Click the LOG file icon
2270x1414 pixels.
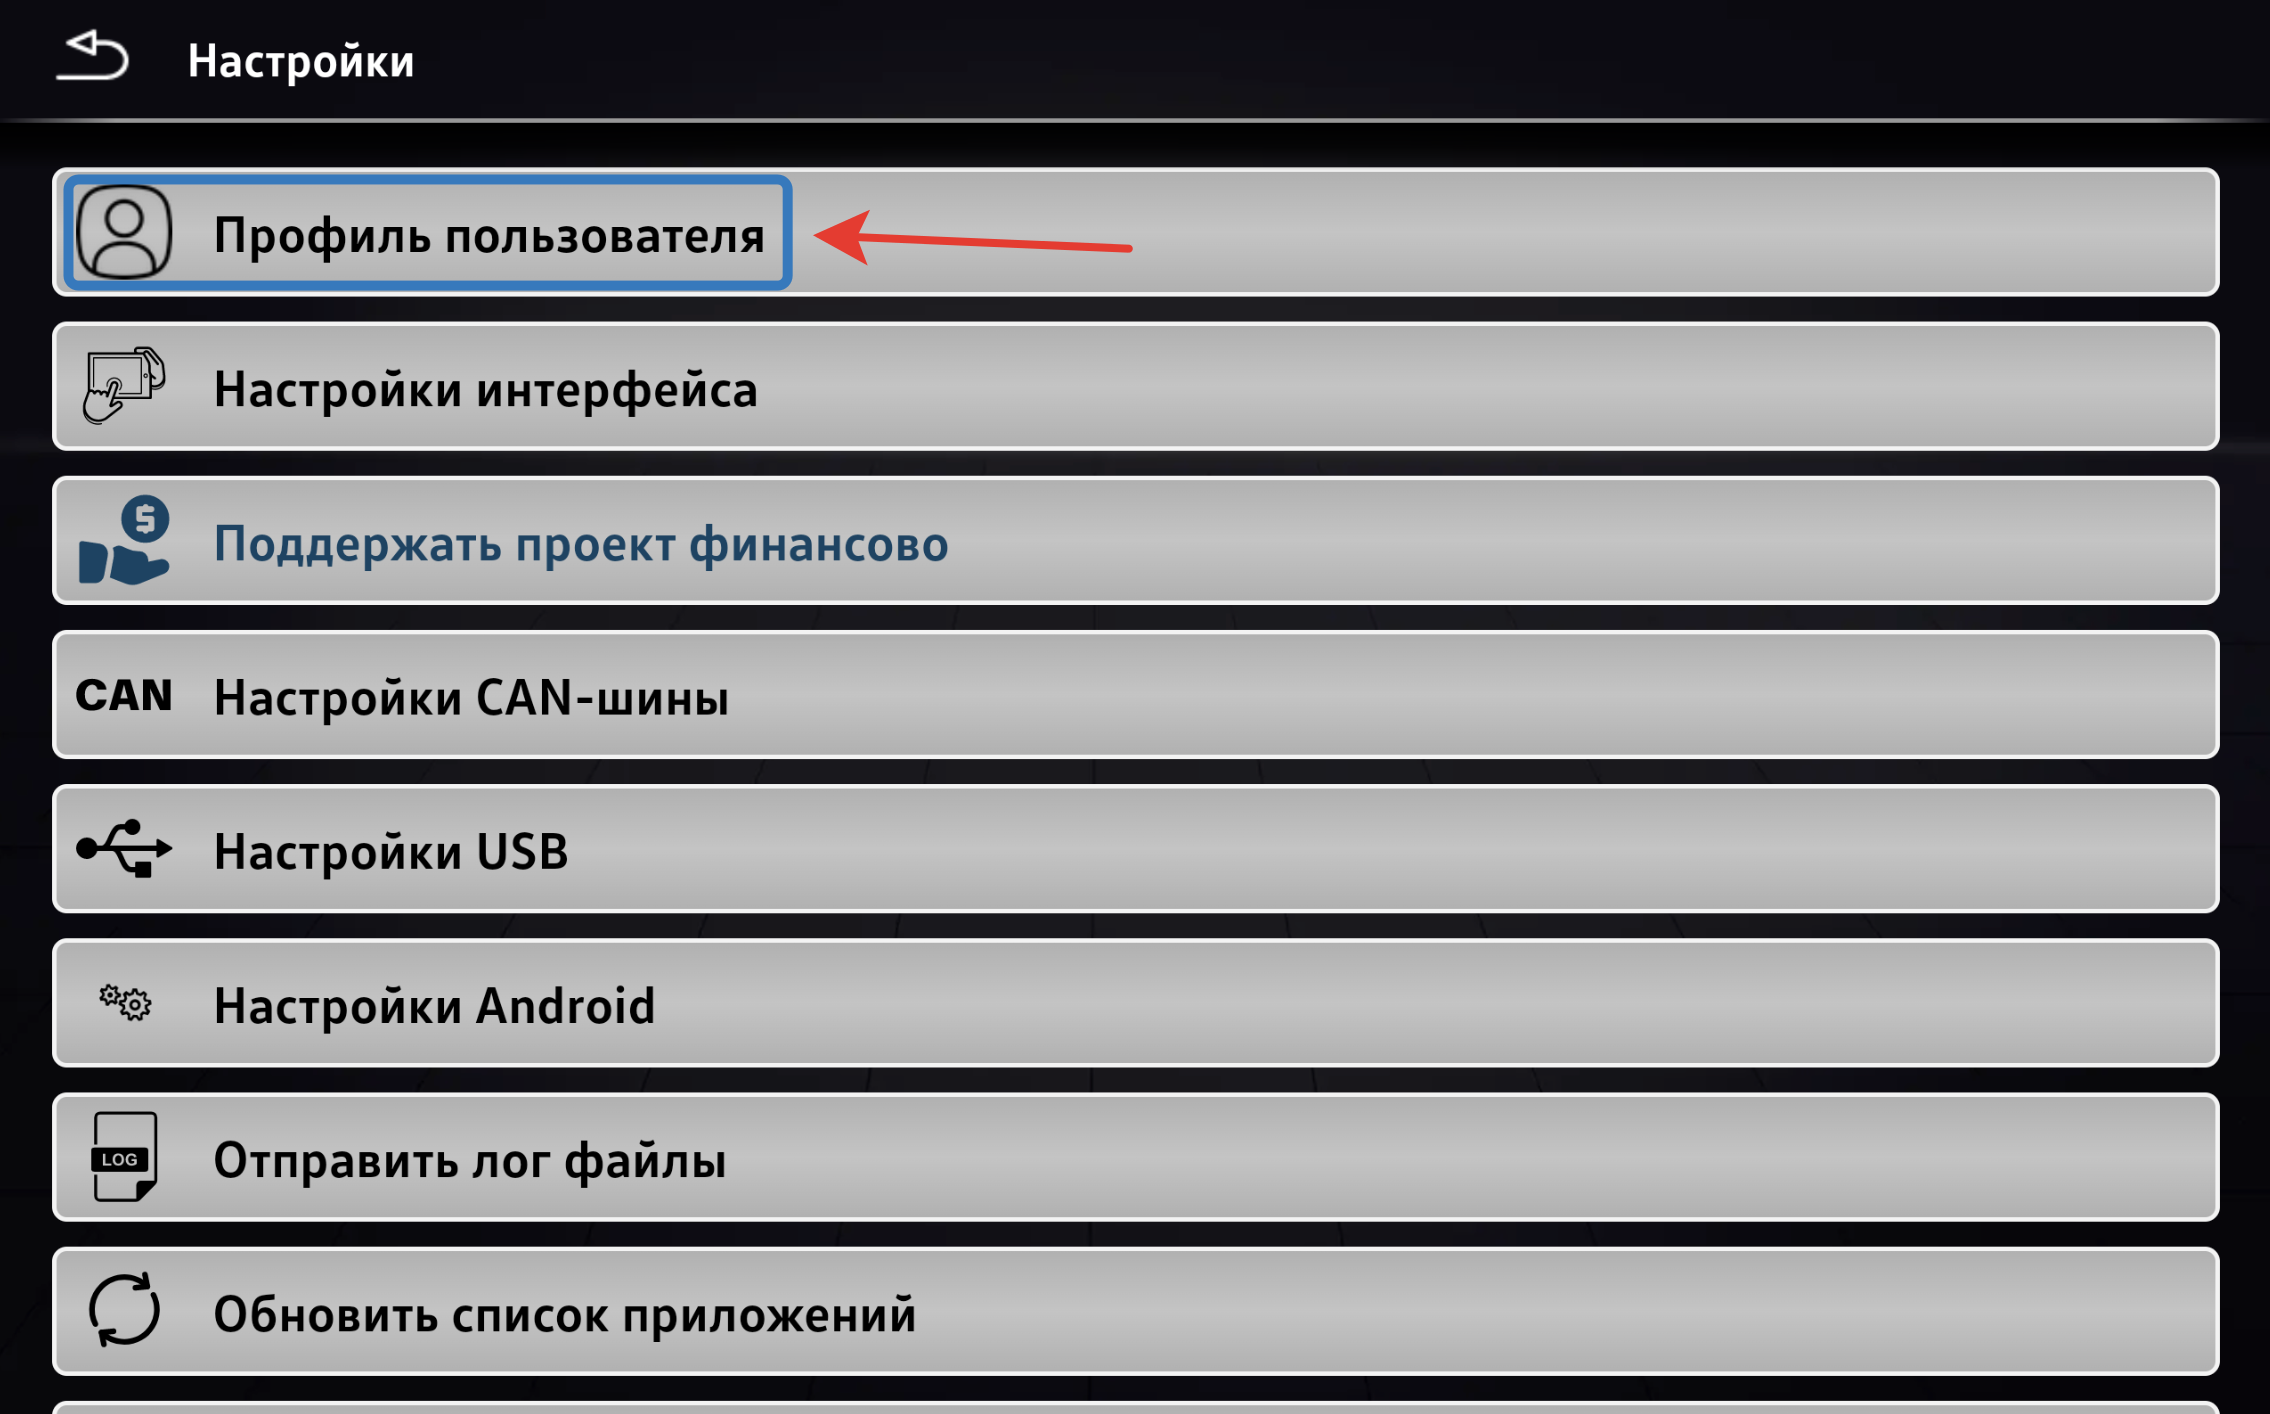(x=124, y=1157)
